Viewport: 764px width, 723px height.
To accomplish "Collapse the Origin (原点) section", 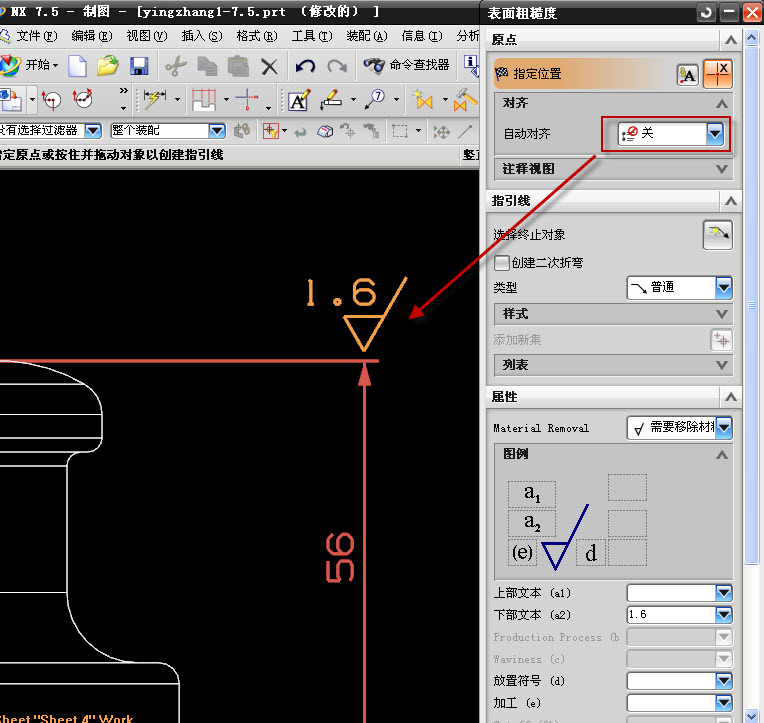I will point(730,40).
